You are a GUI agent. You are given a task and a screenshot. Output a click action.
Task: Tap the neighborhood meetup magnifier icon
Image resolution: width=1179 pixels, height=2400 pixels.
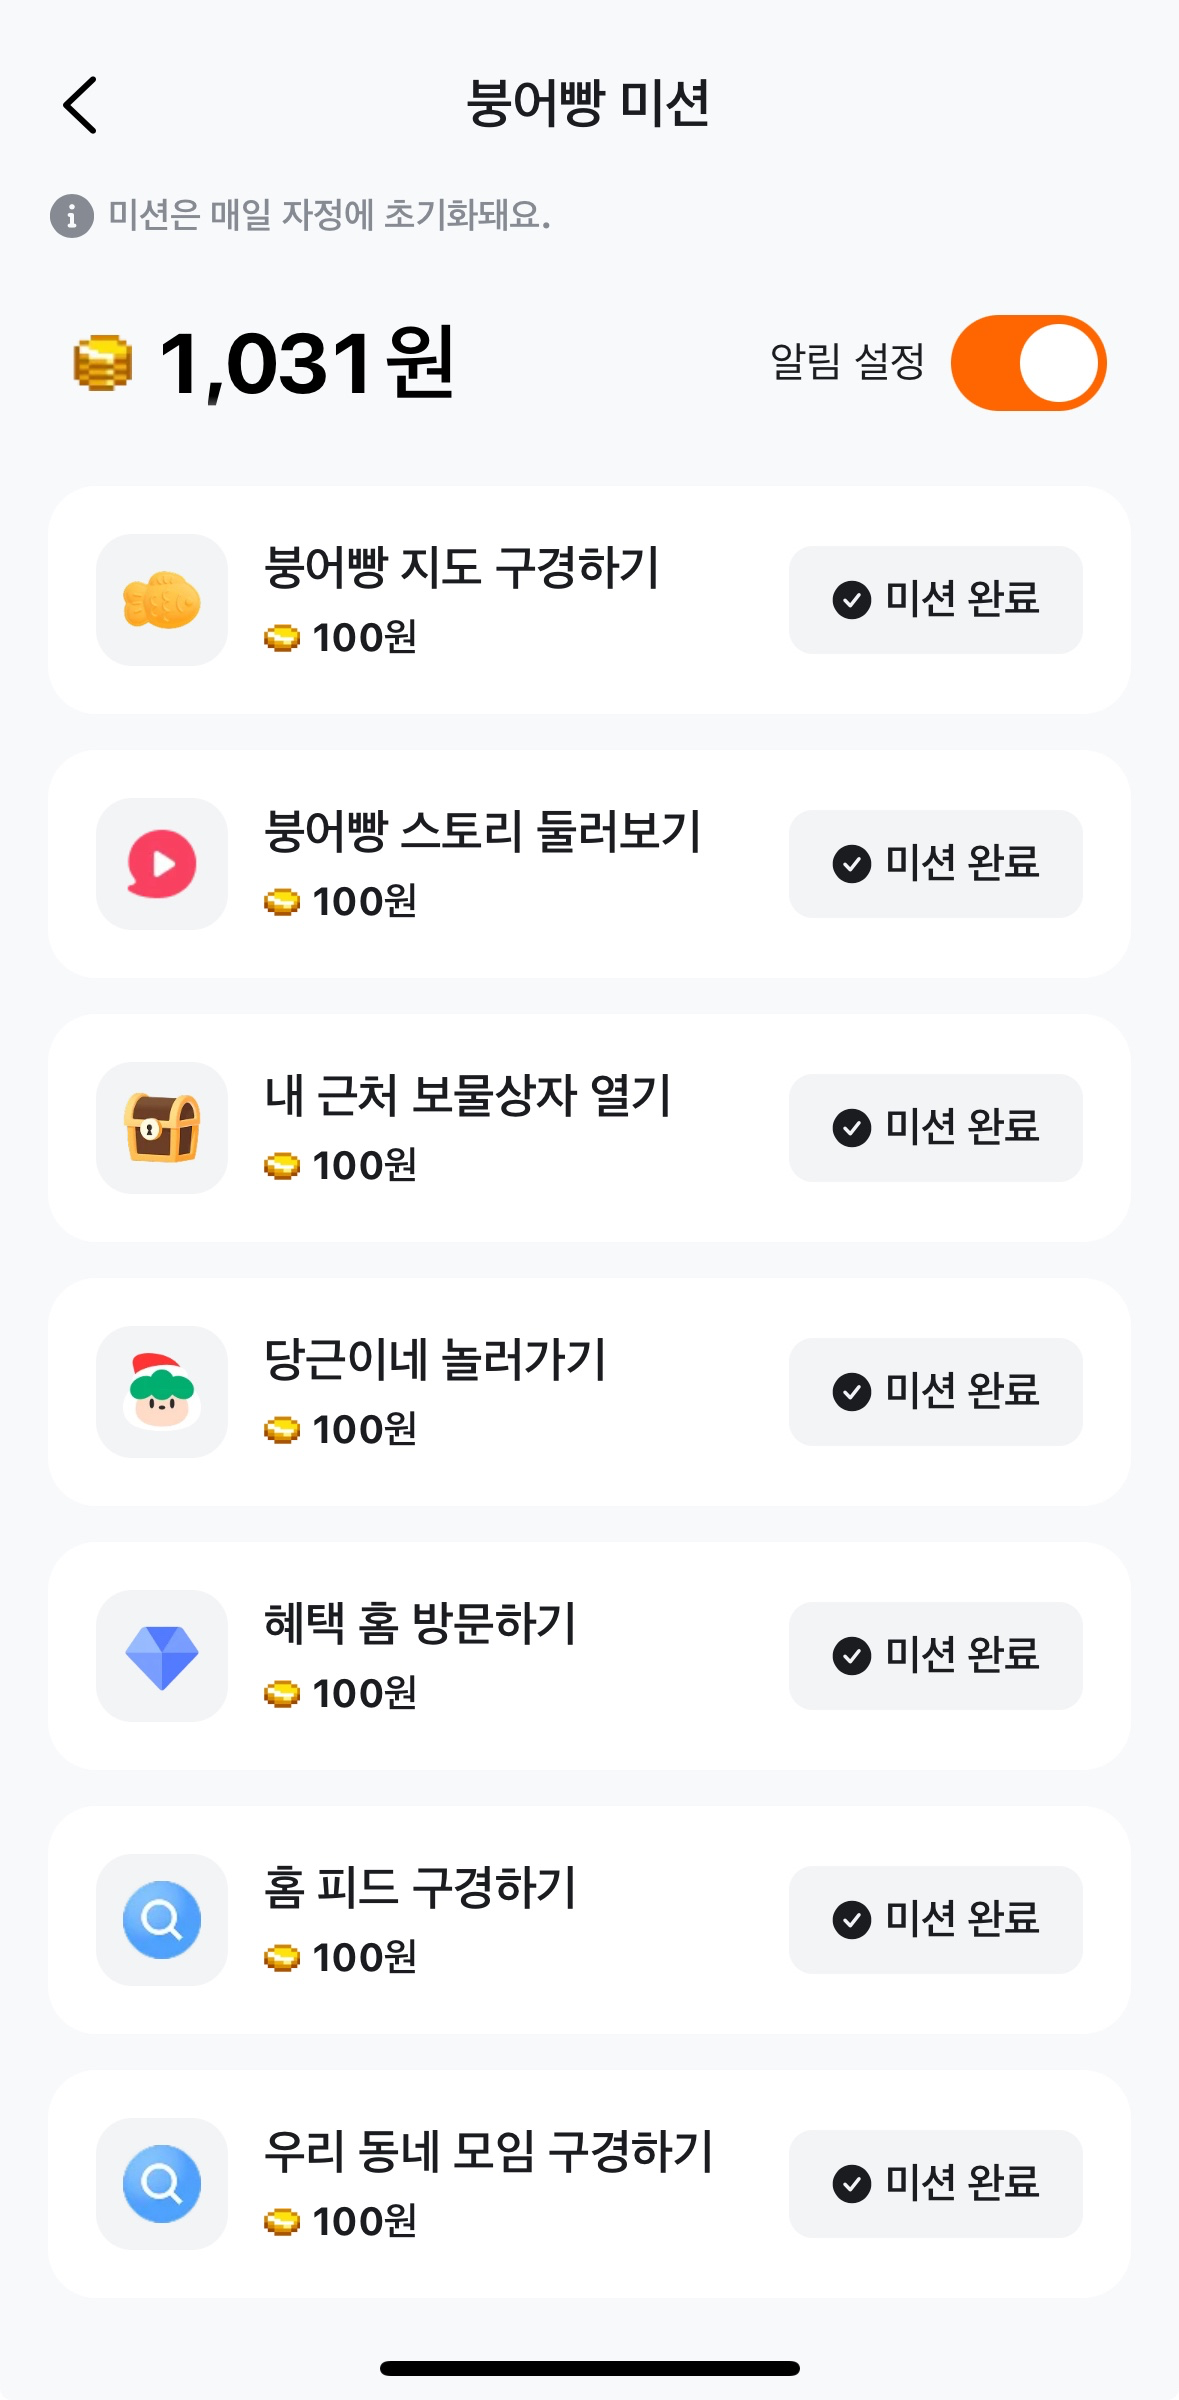[x=162, y=2184]
